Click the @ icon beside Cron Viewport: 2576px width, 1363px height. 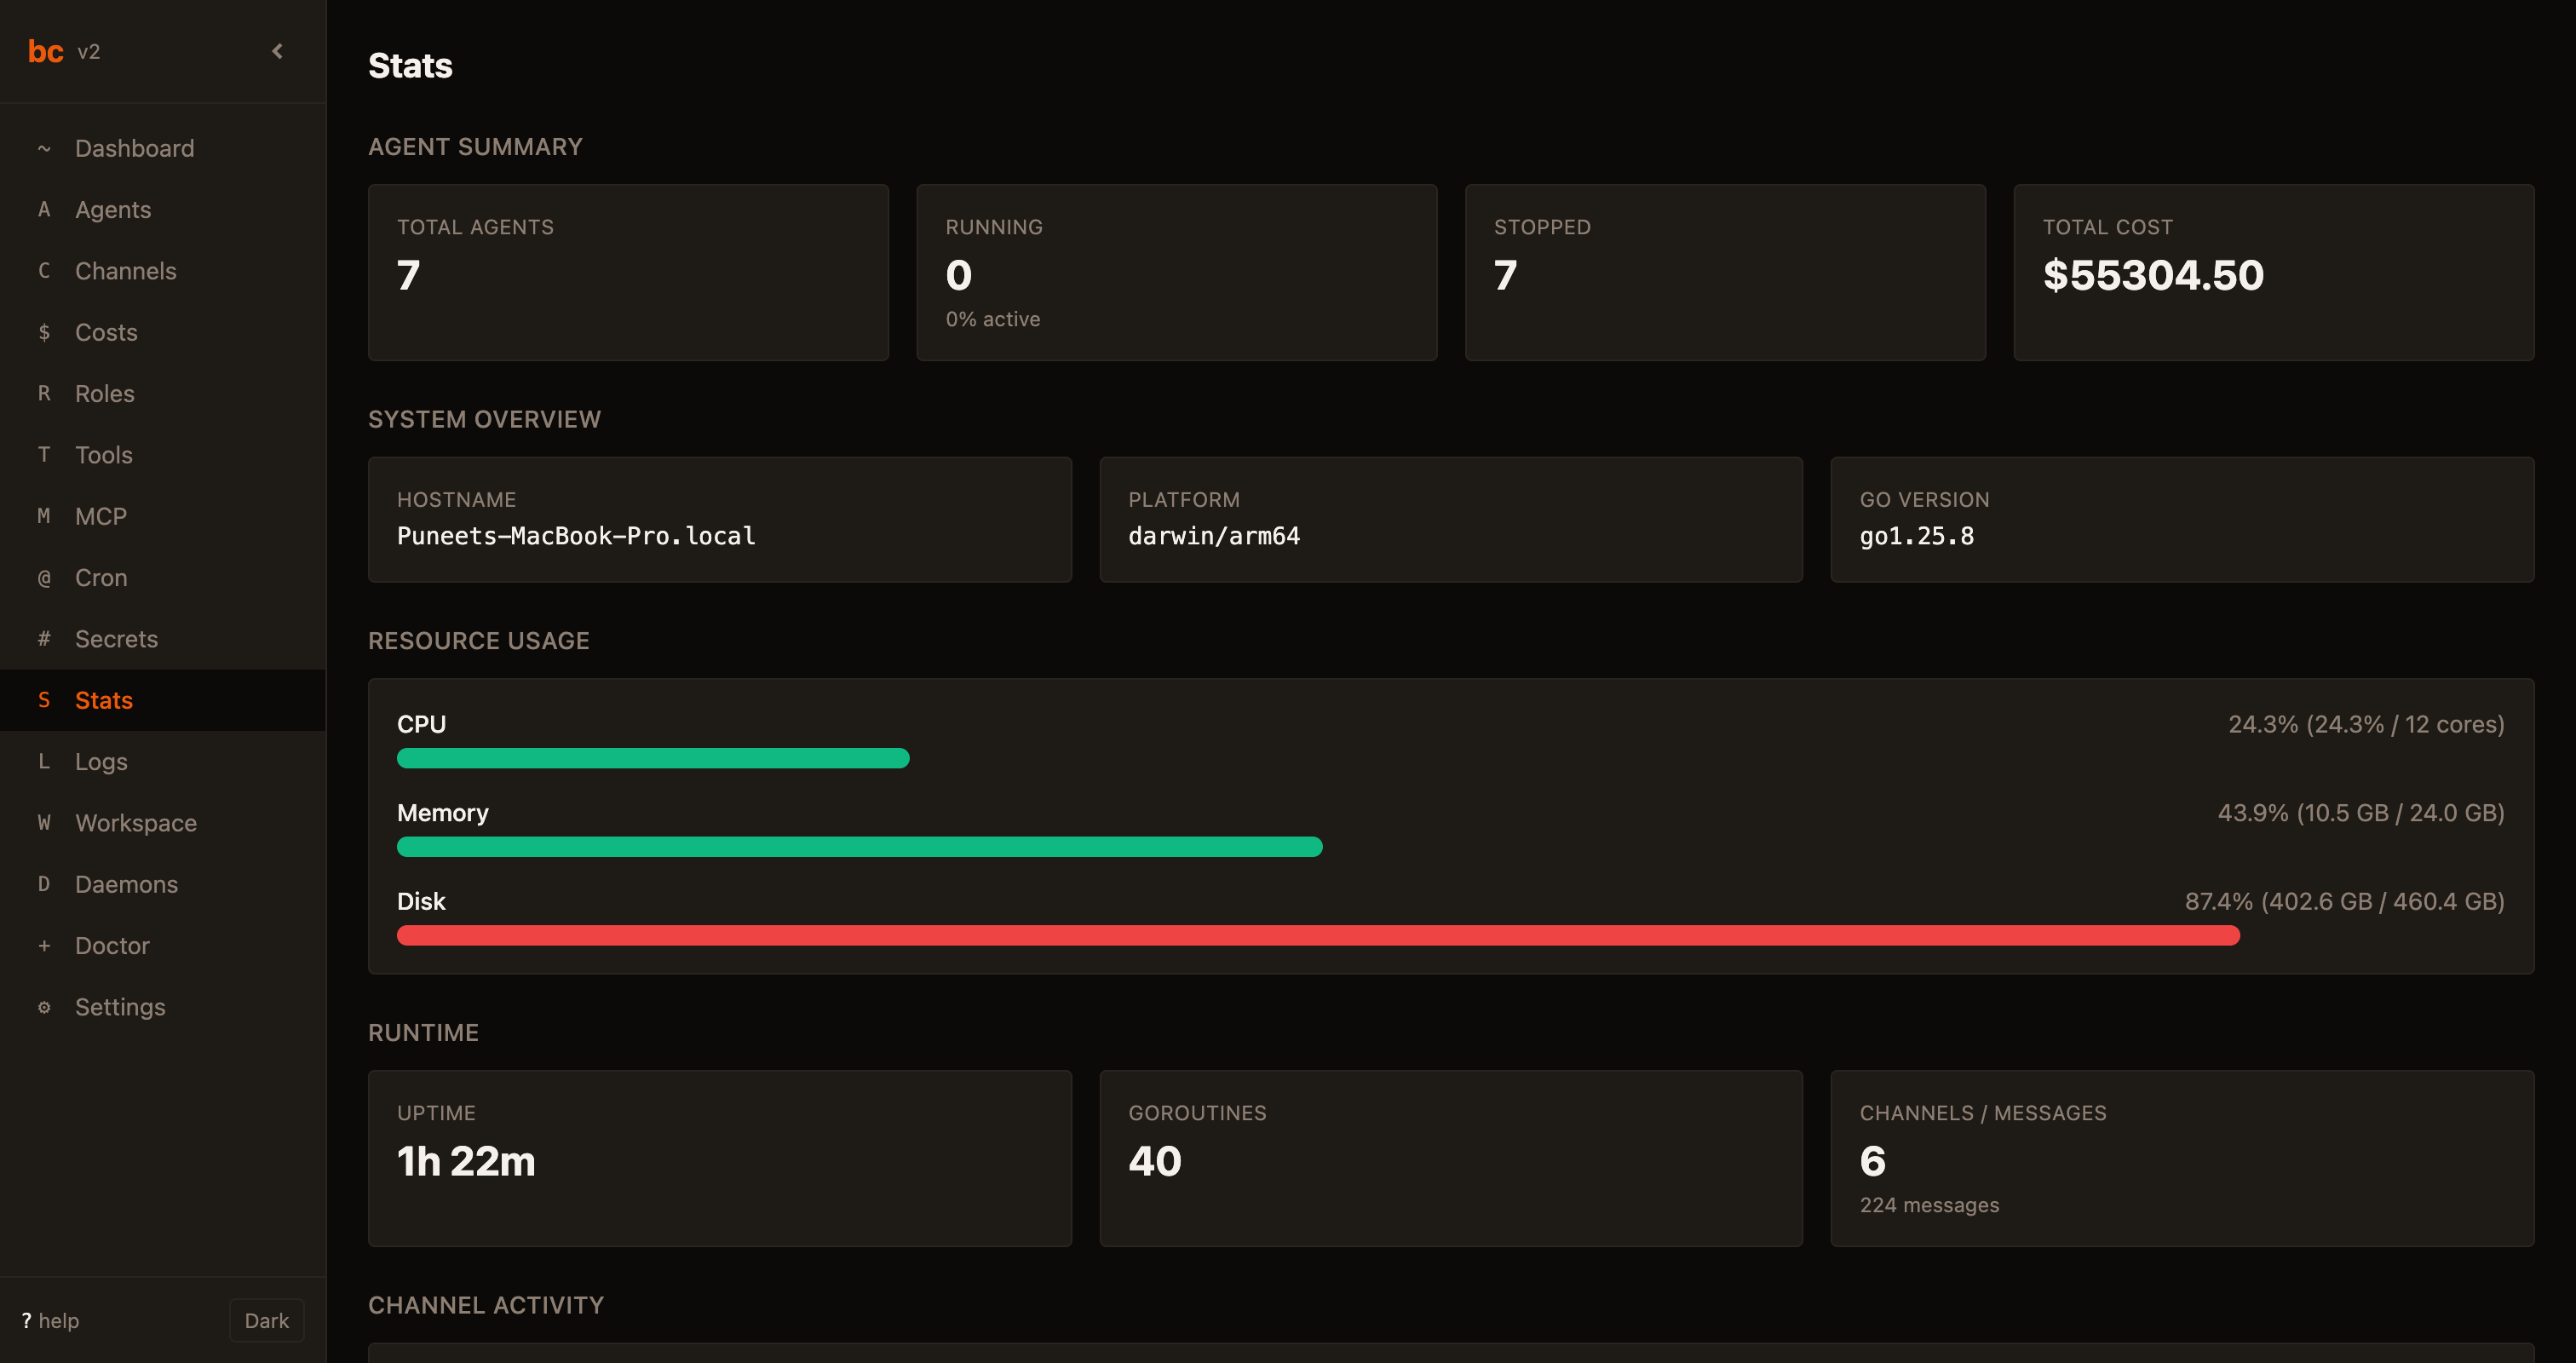[x=44, y=578]
